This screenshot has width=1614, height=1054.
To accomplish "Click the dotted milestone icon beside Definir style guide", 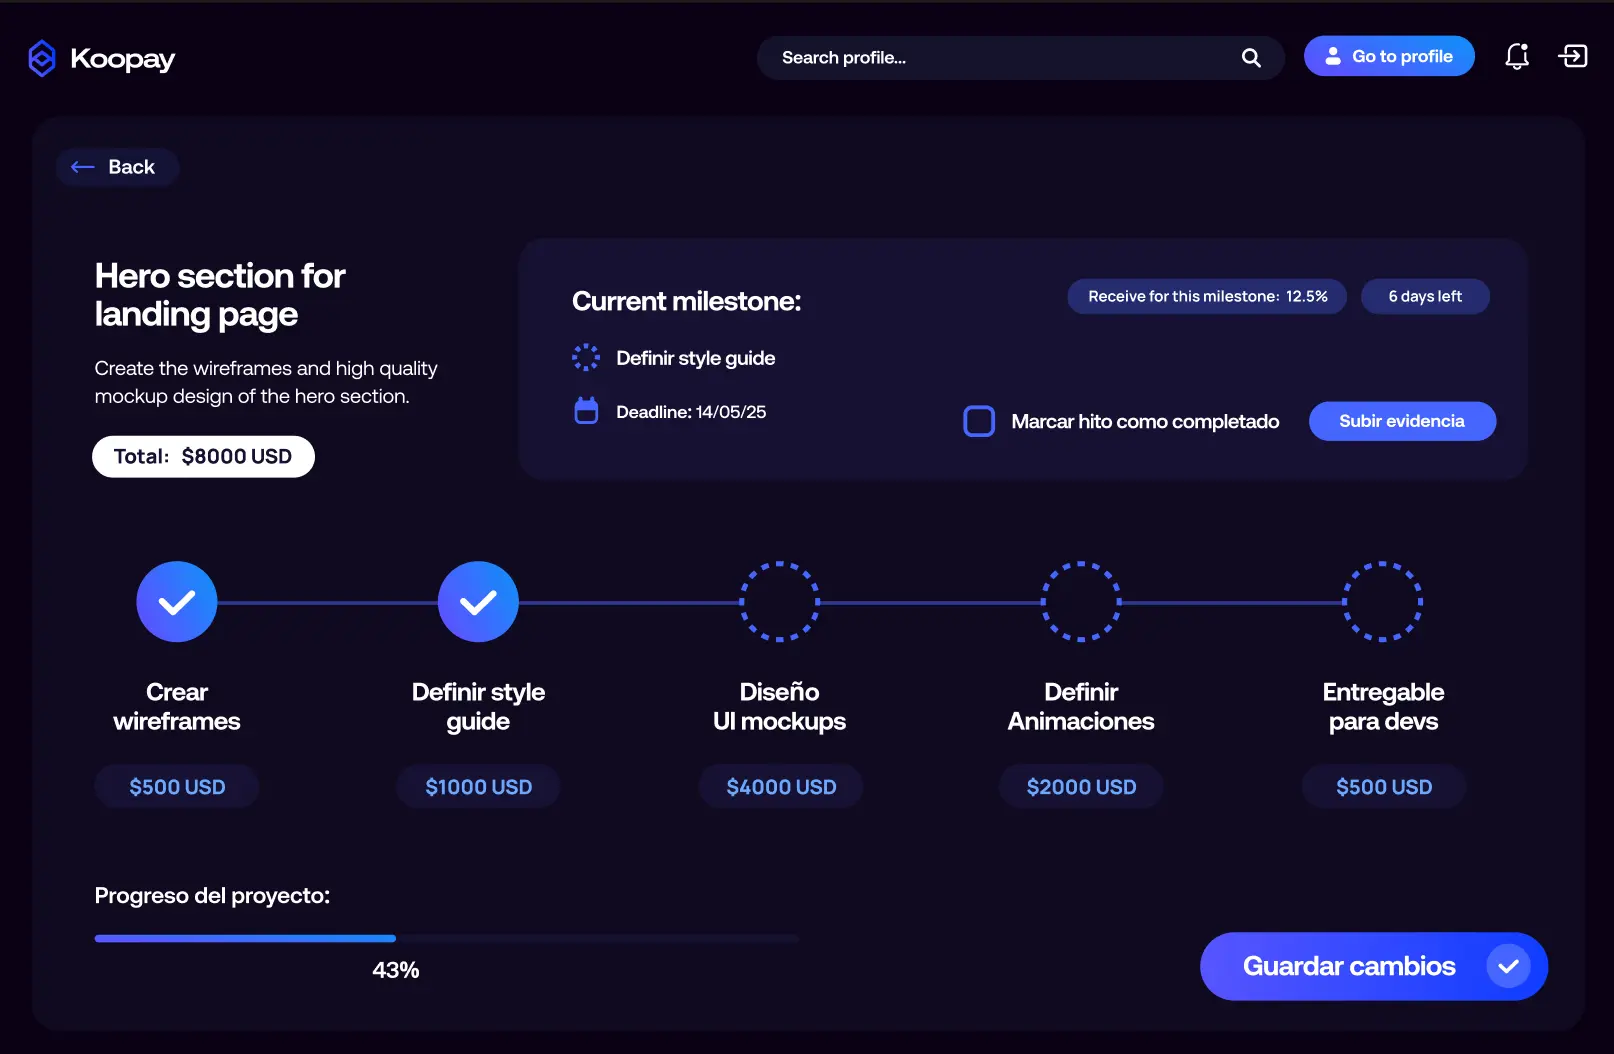I will coord(586,356).
